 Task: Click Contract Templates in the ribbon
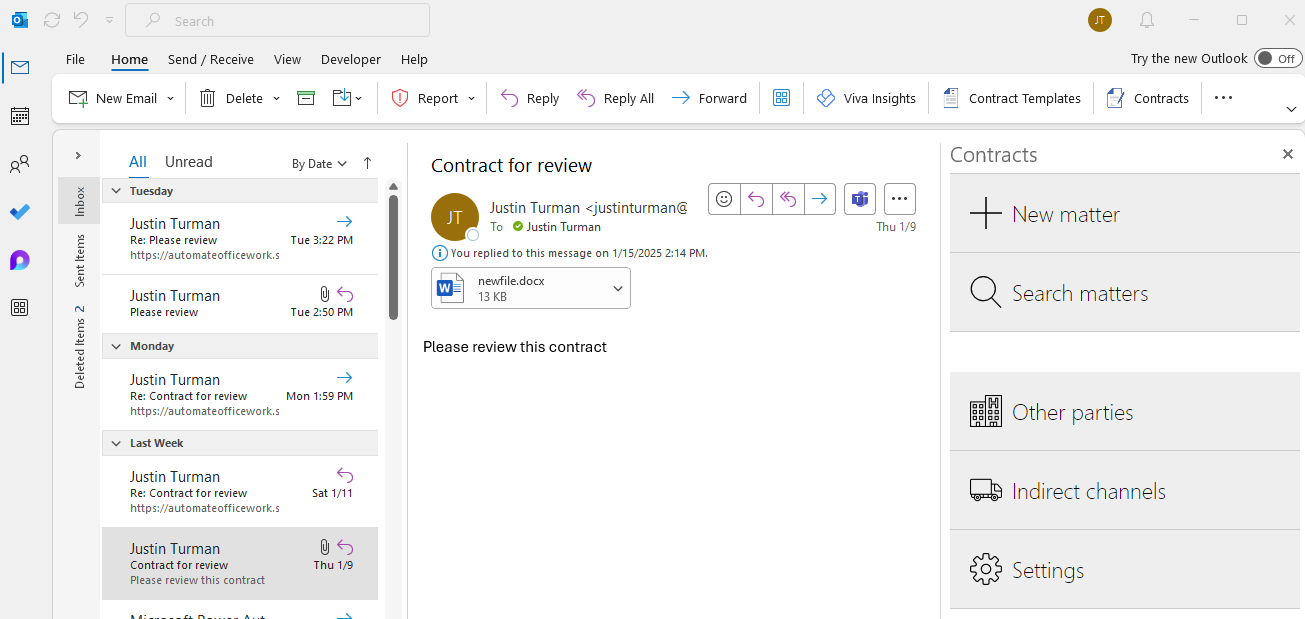tap(1012, 98)
